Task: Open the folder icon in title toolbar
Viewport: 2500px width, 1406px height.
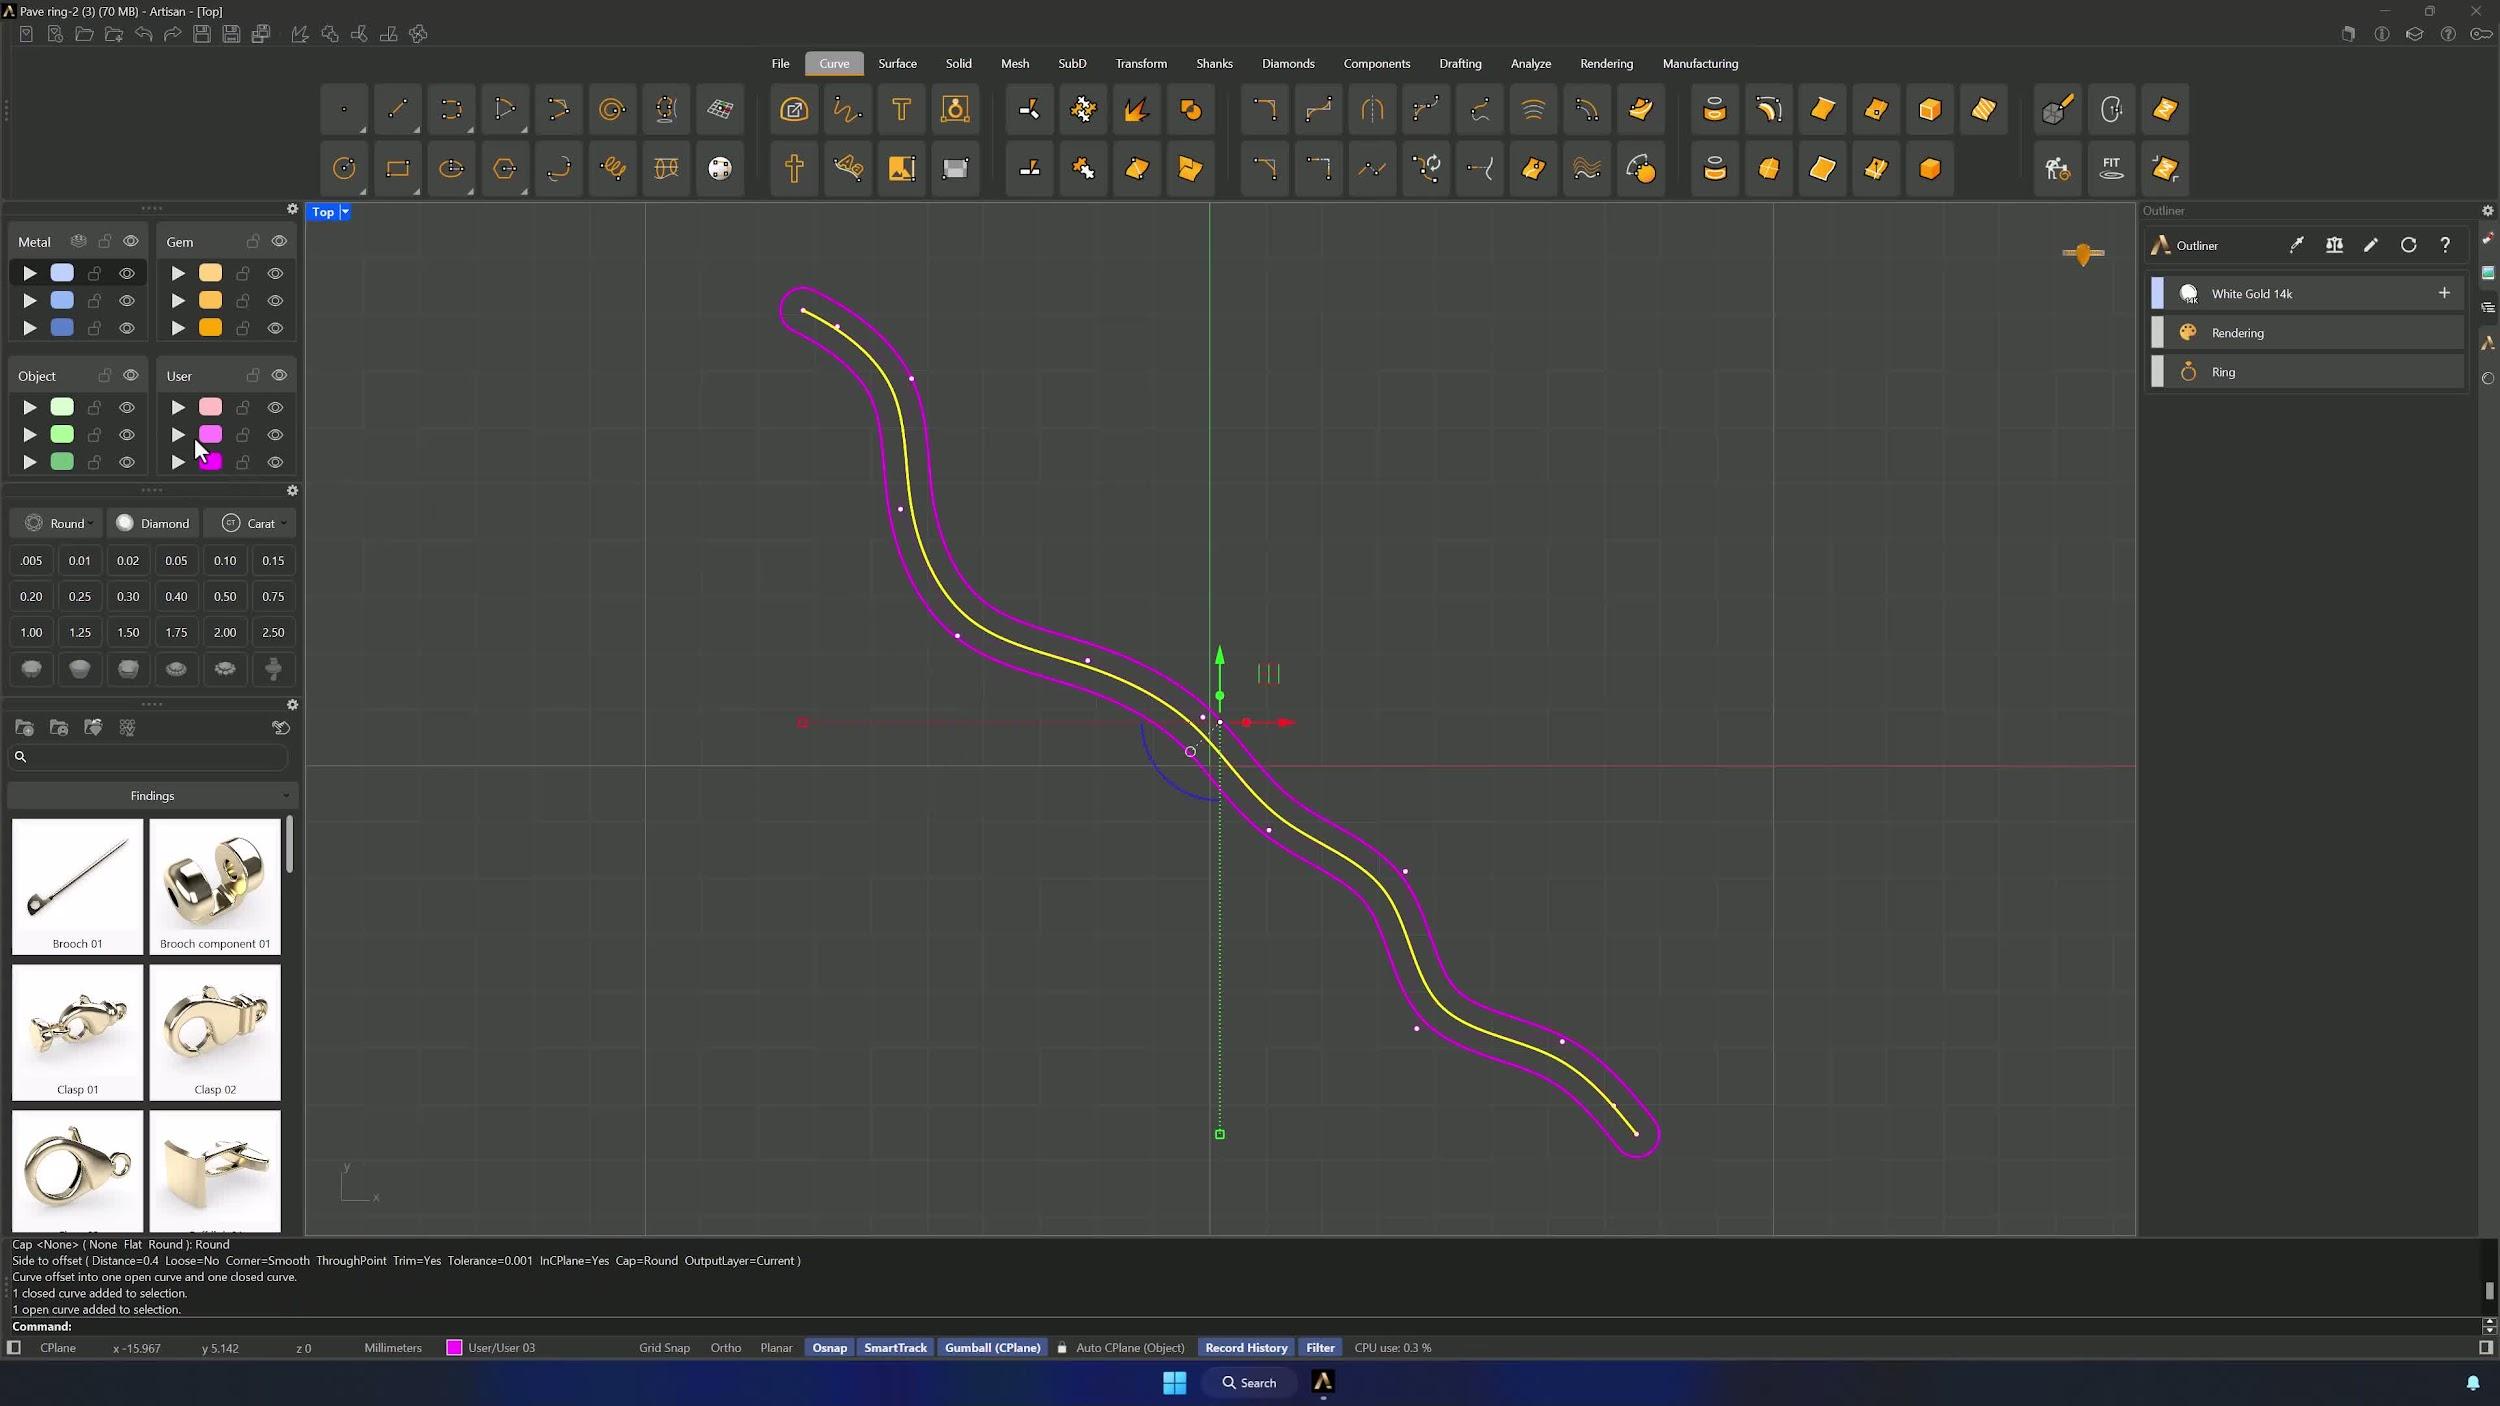Action: pos(85,34)
